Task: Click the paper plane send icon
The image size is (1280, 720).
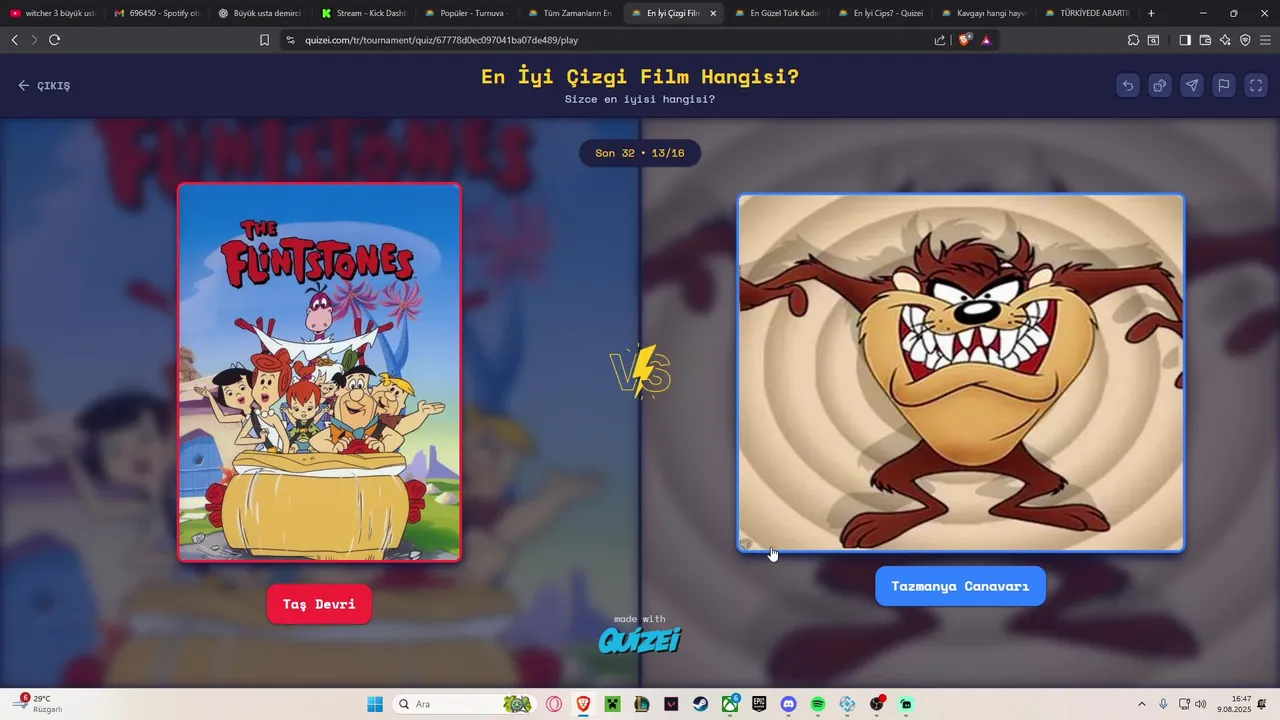Action: 1192,85
